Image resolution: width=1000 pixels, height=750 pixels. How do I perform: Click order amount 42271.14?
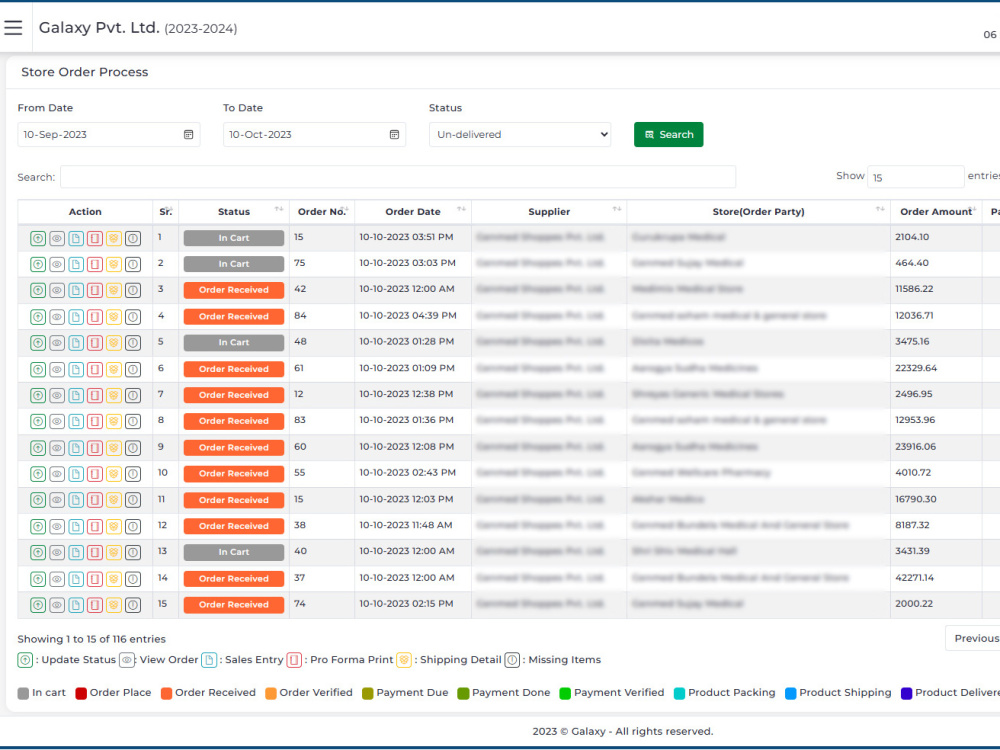[x=914, y=578]
